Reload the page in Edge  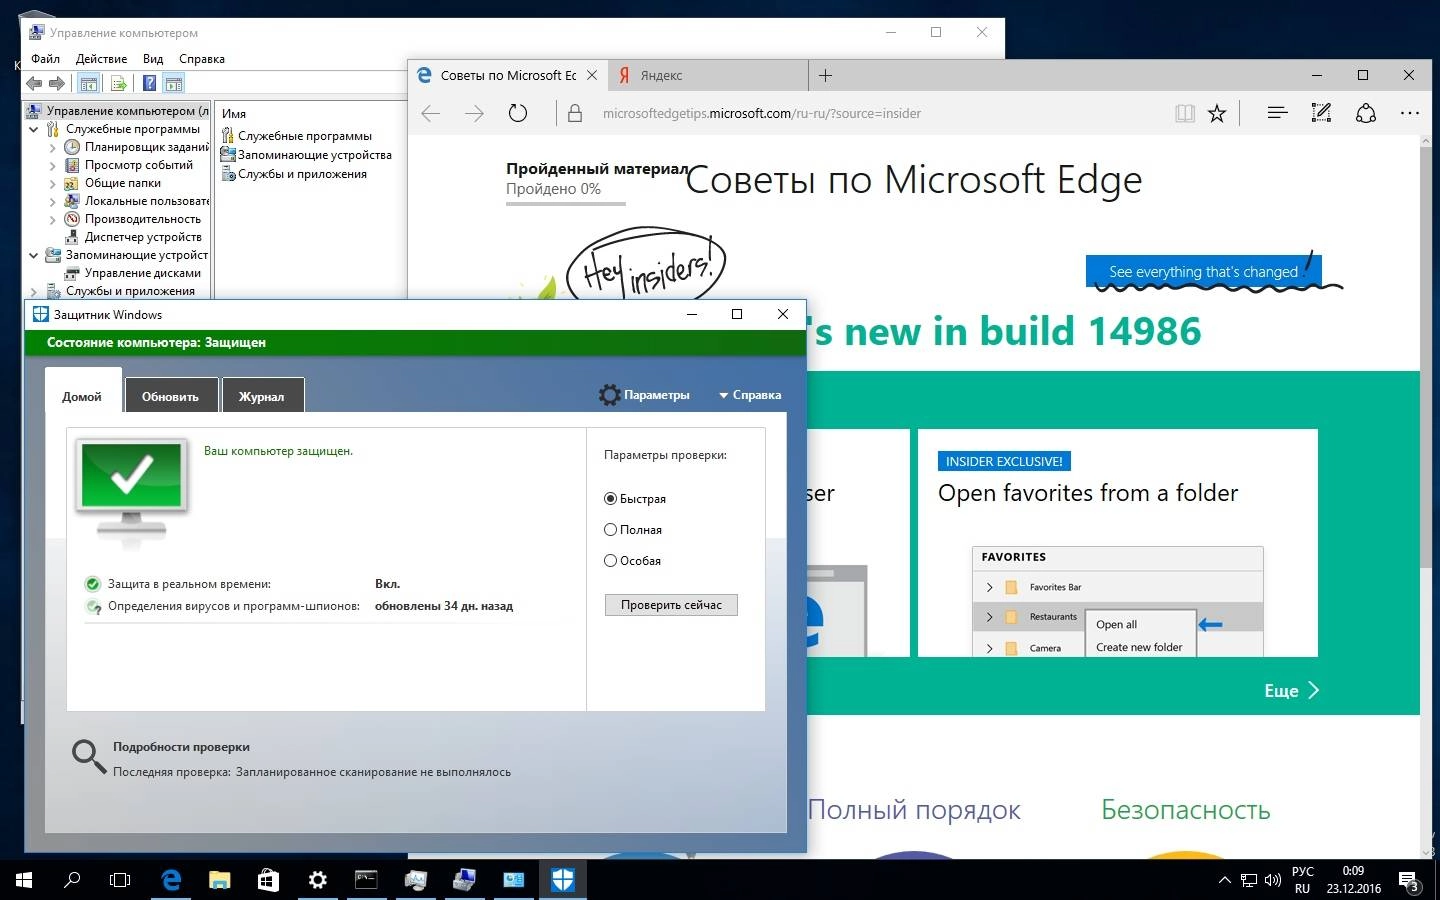[517, 113]
